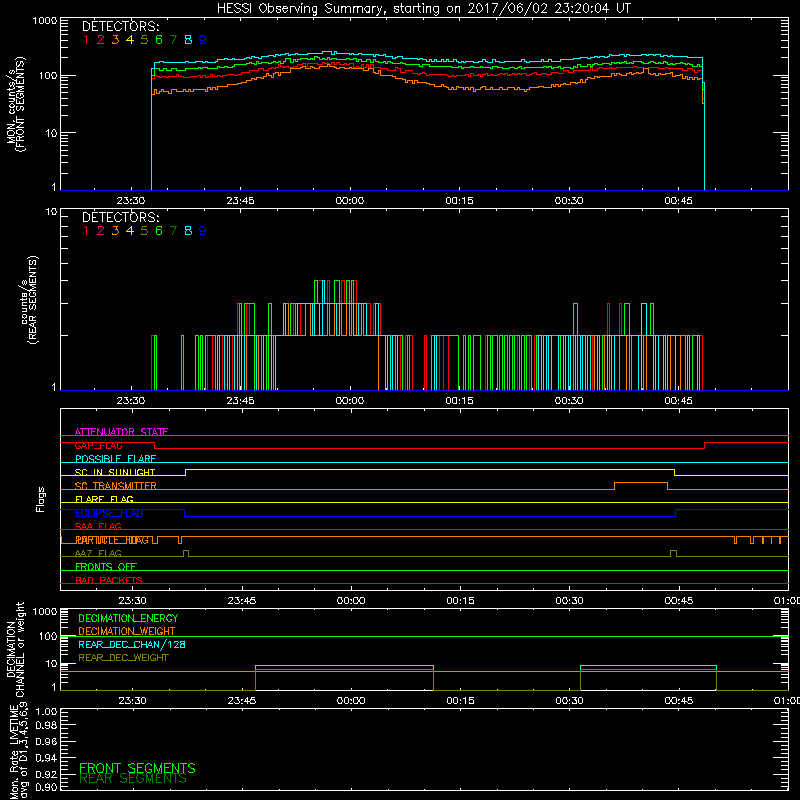This screenshot has width=800, height=800.
Task: Select magenta detector 2 in front segments legend
Action: coord(101,40)
